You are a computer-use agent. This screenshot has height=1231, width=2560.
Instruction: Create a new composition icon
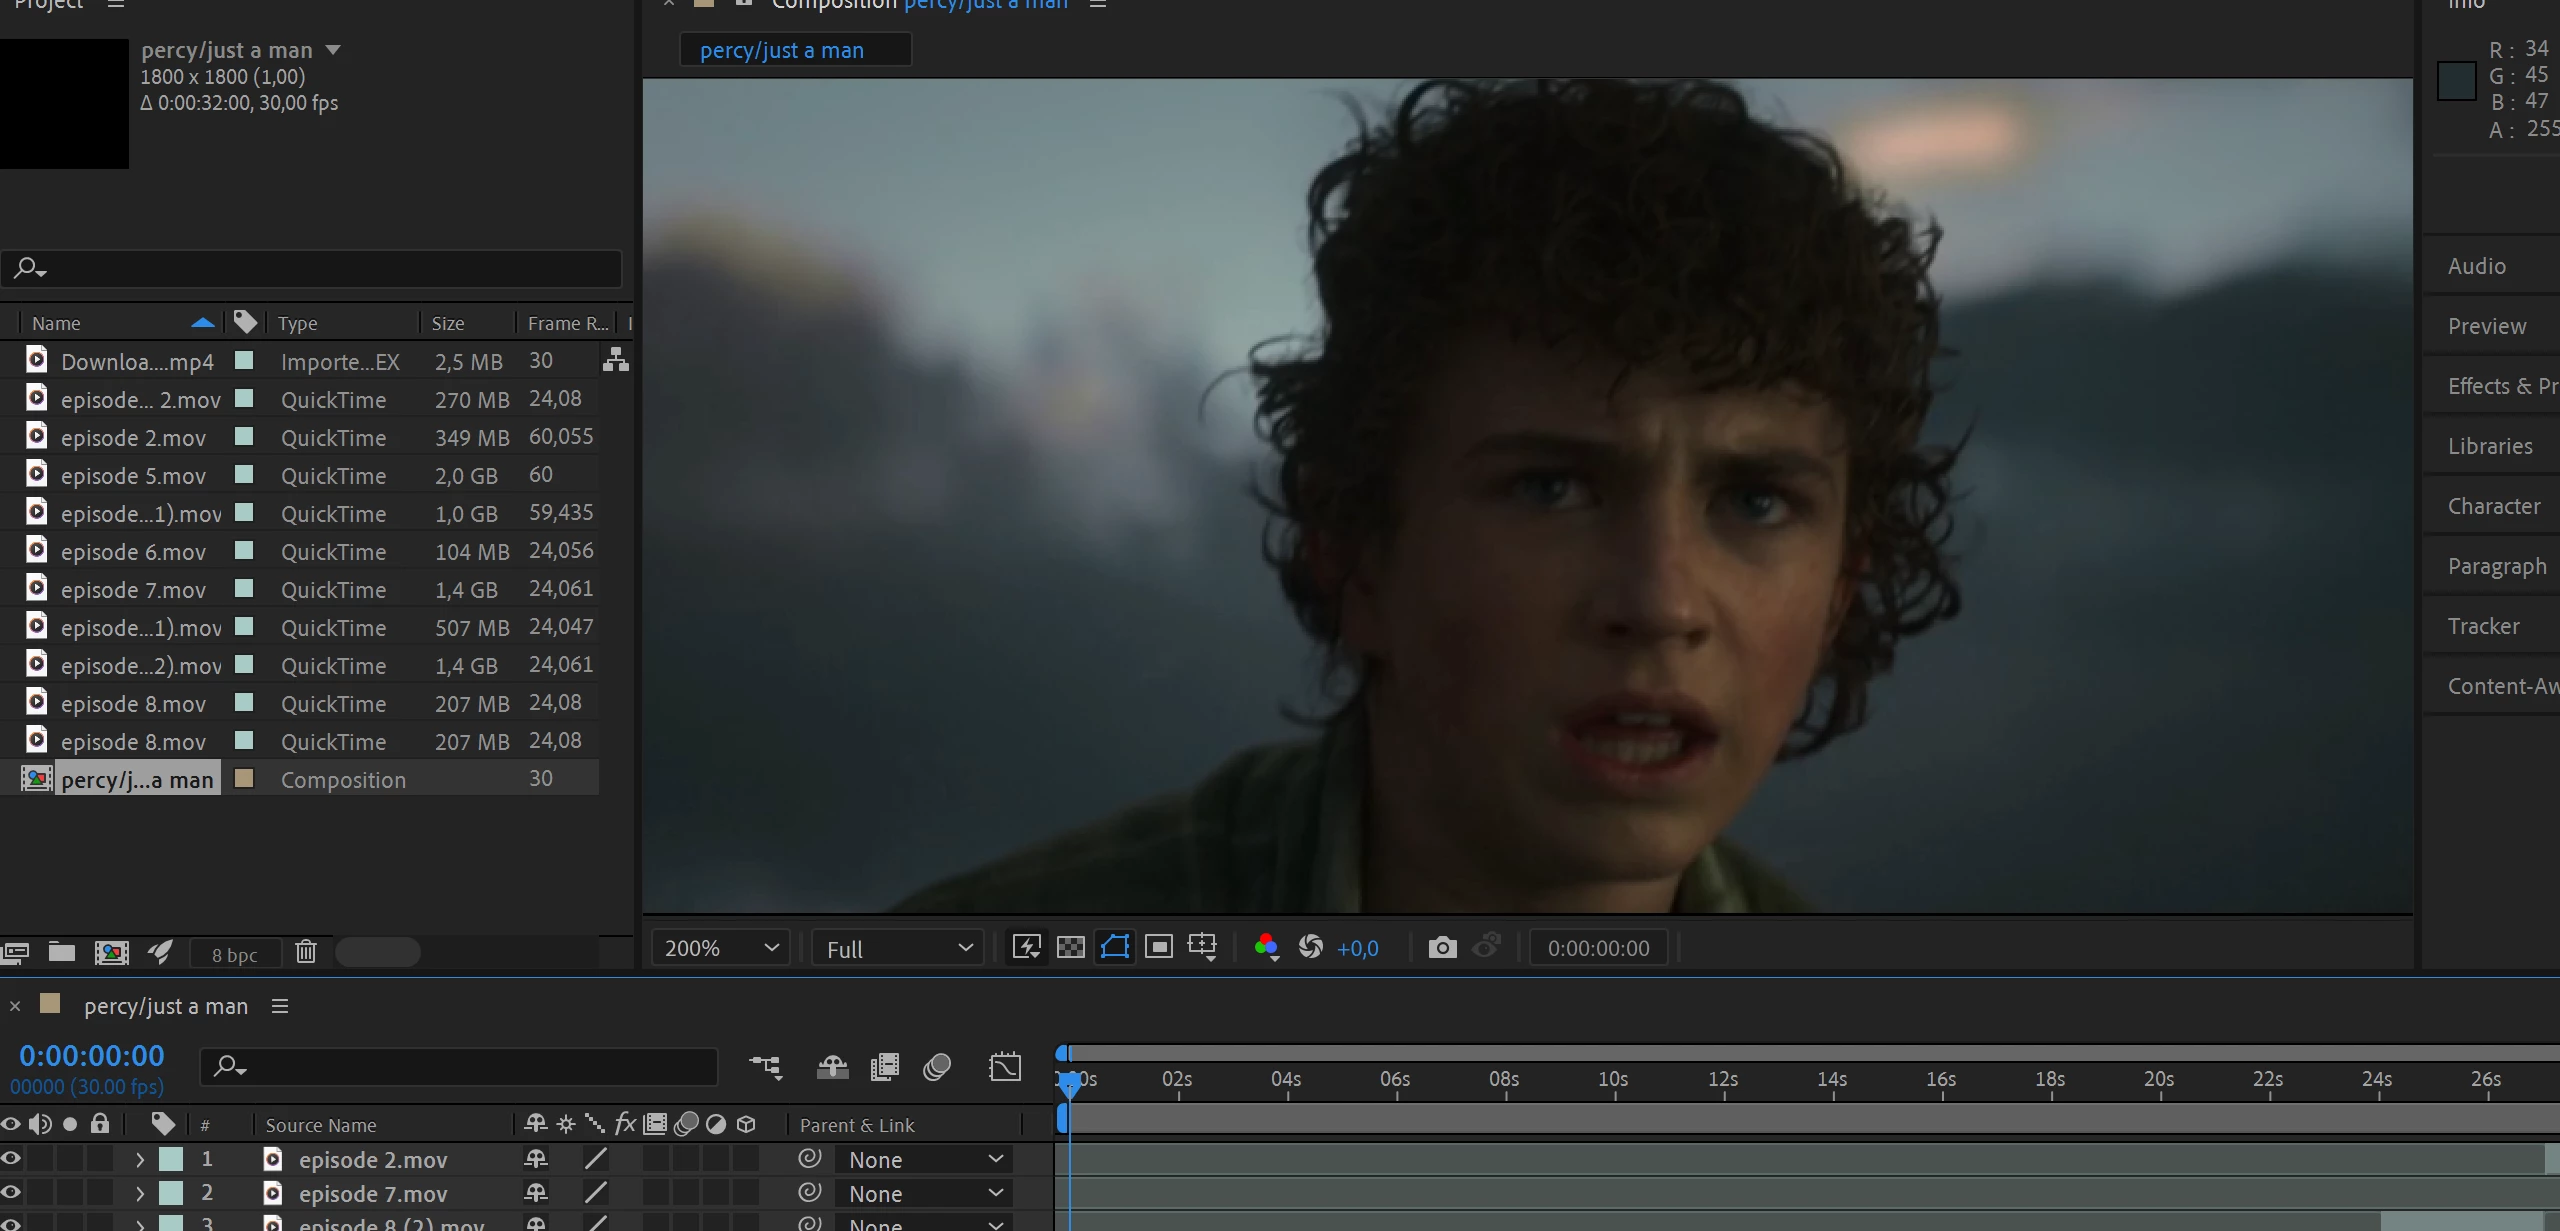tap(111, 952)
